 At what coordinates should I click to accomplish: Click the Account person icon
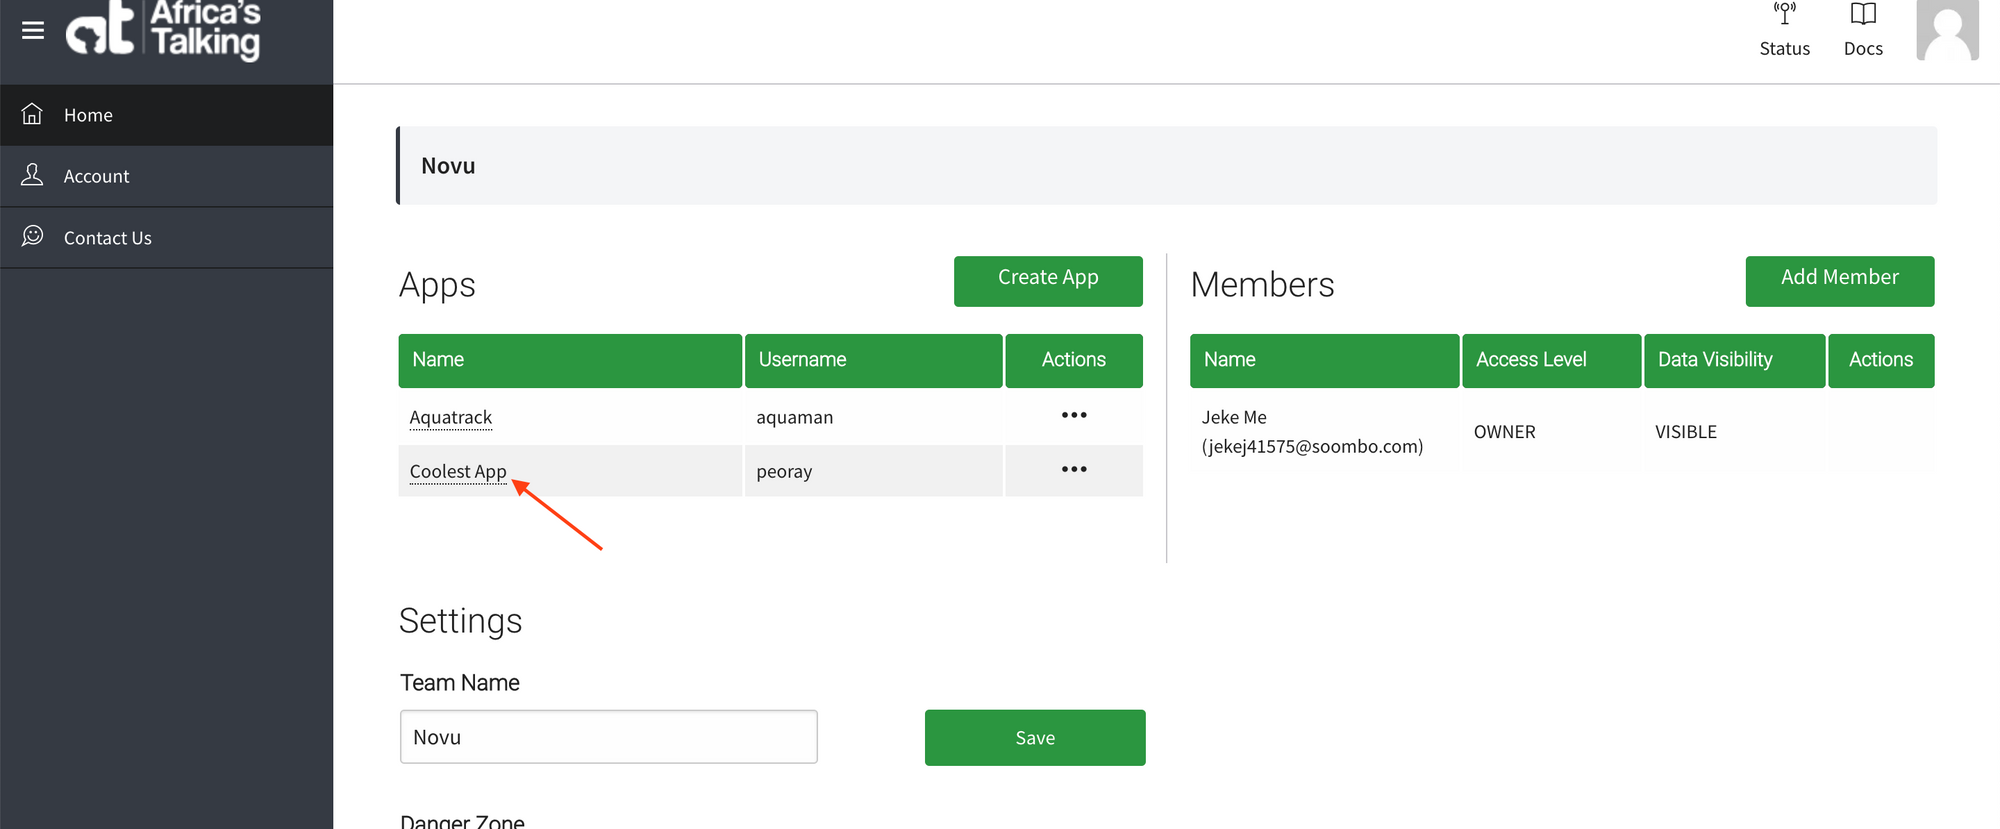point(33,175)
